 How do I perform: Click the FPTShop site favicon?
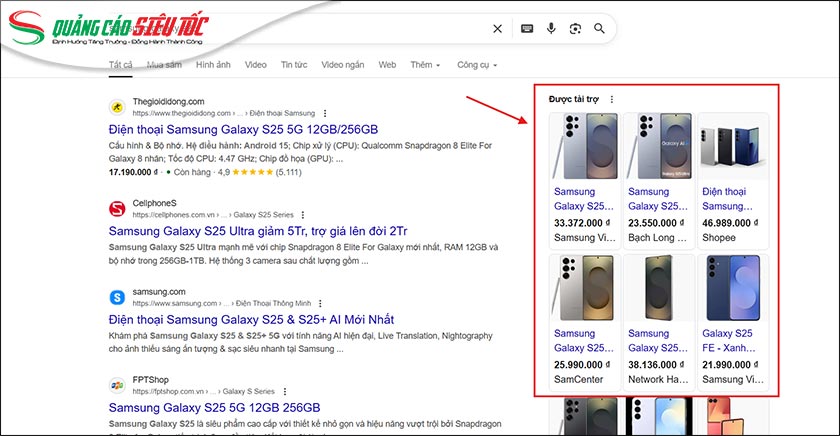pyautogui.click(x=117, y=385)
